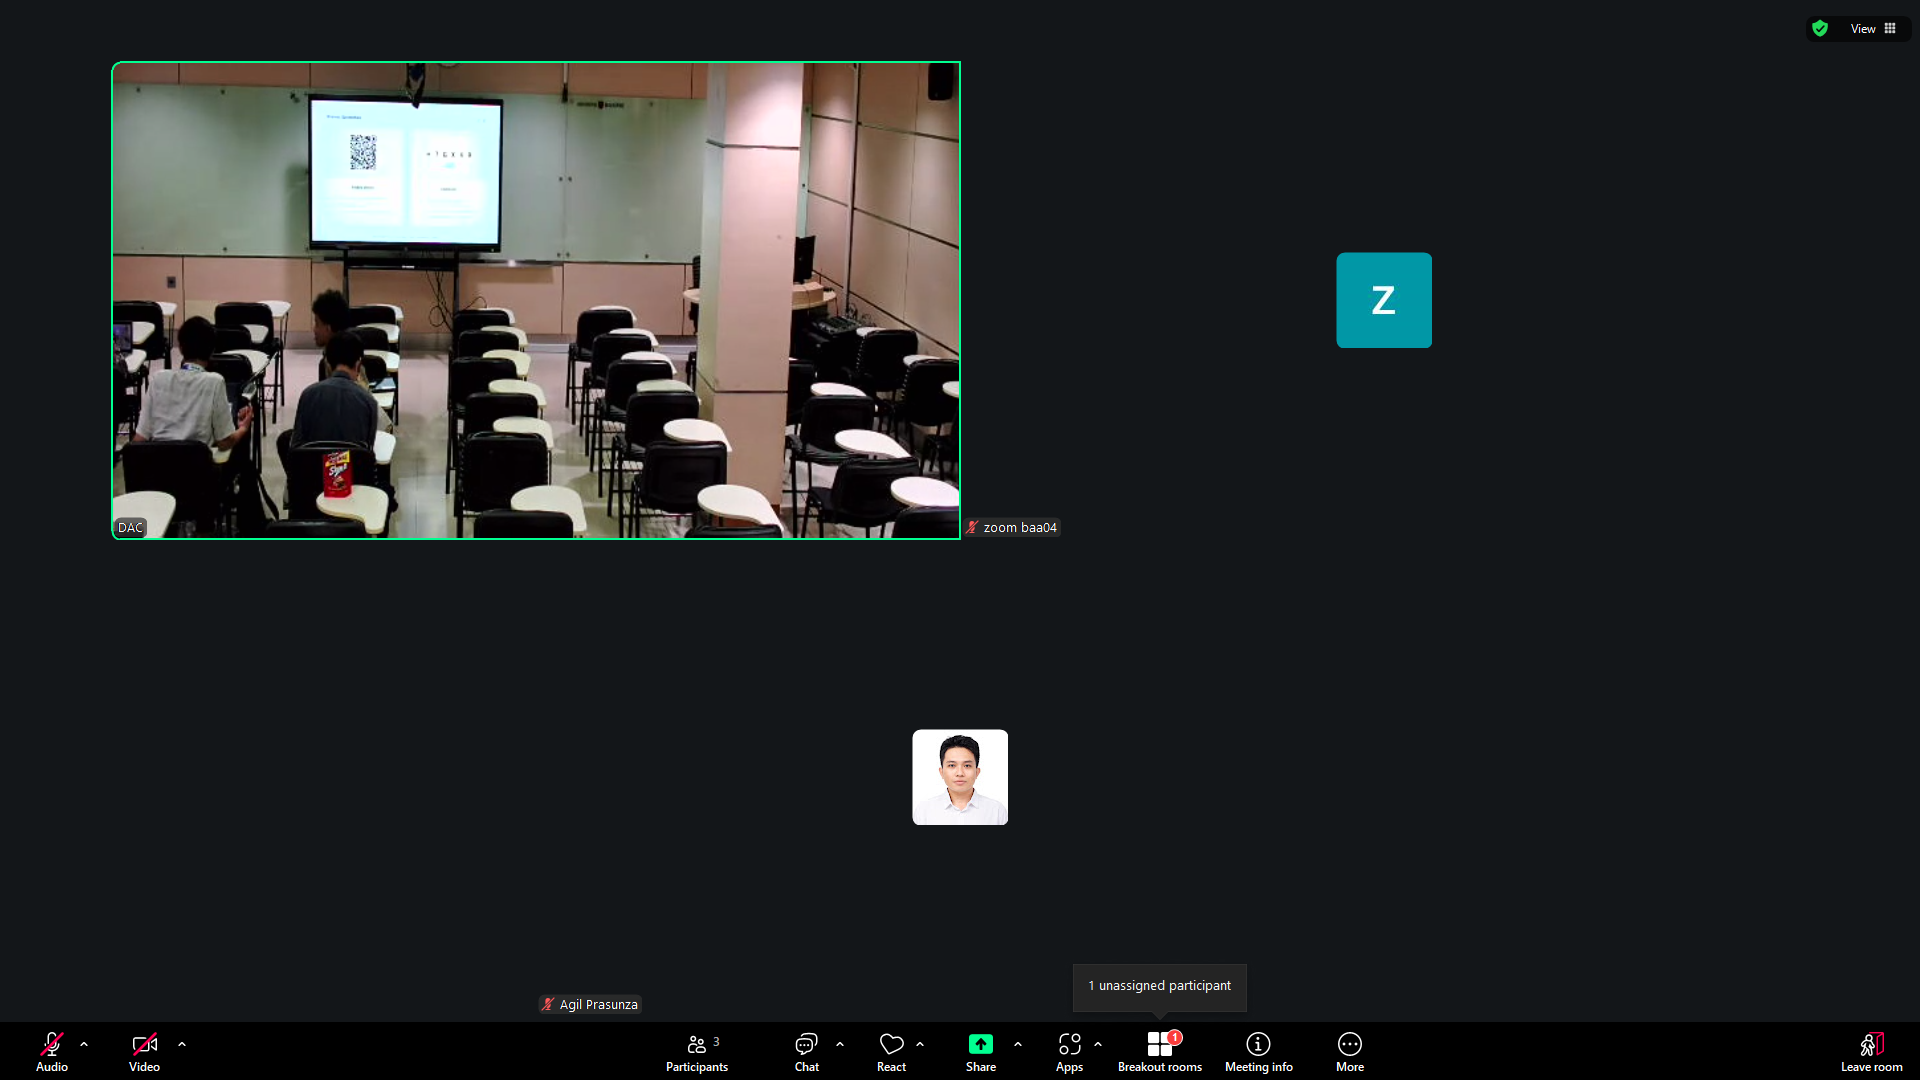Open the Chat panel
The width and height of the screenshot is (1920, 1080).
[806, 1051]
